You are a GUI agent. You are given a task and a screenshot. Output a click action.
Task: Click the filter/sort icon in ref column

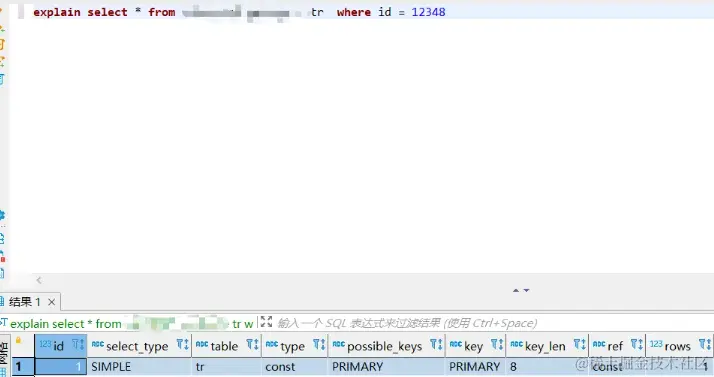pyautogui.click(x=637, y=344)
